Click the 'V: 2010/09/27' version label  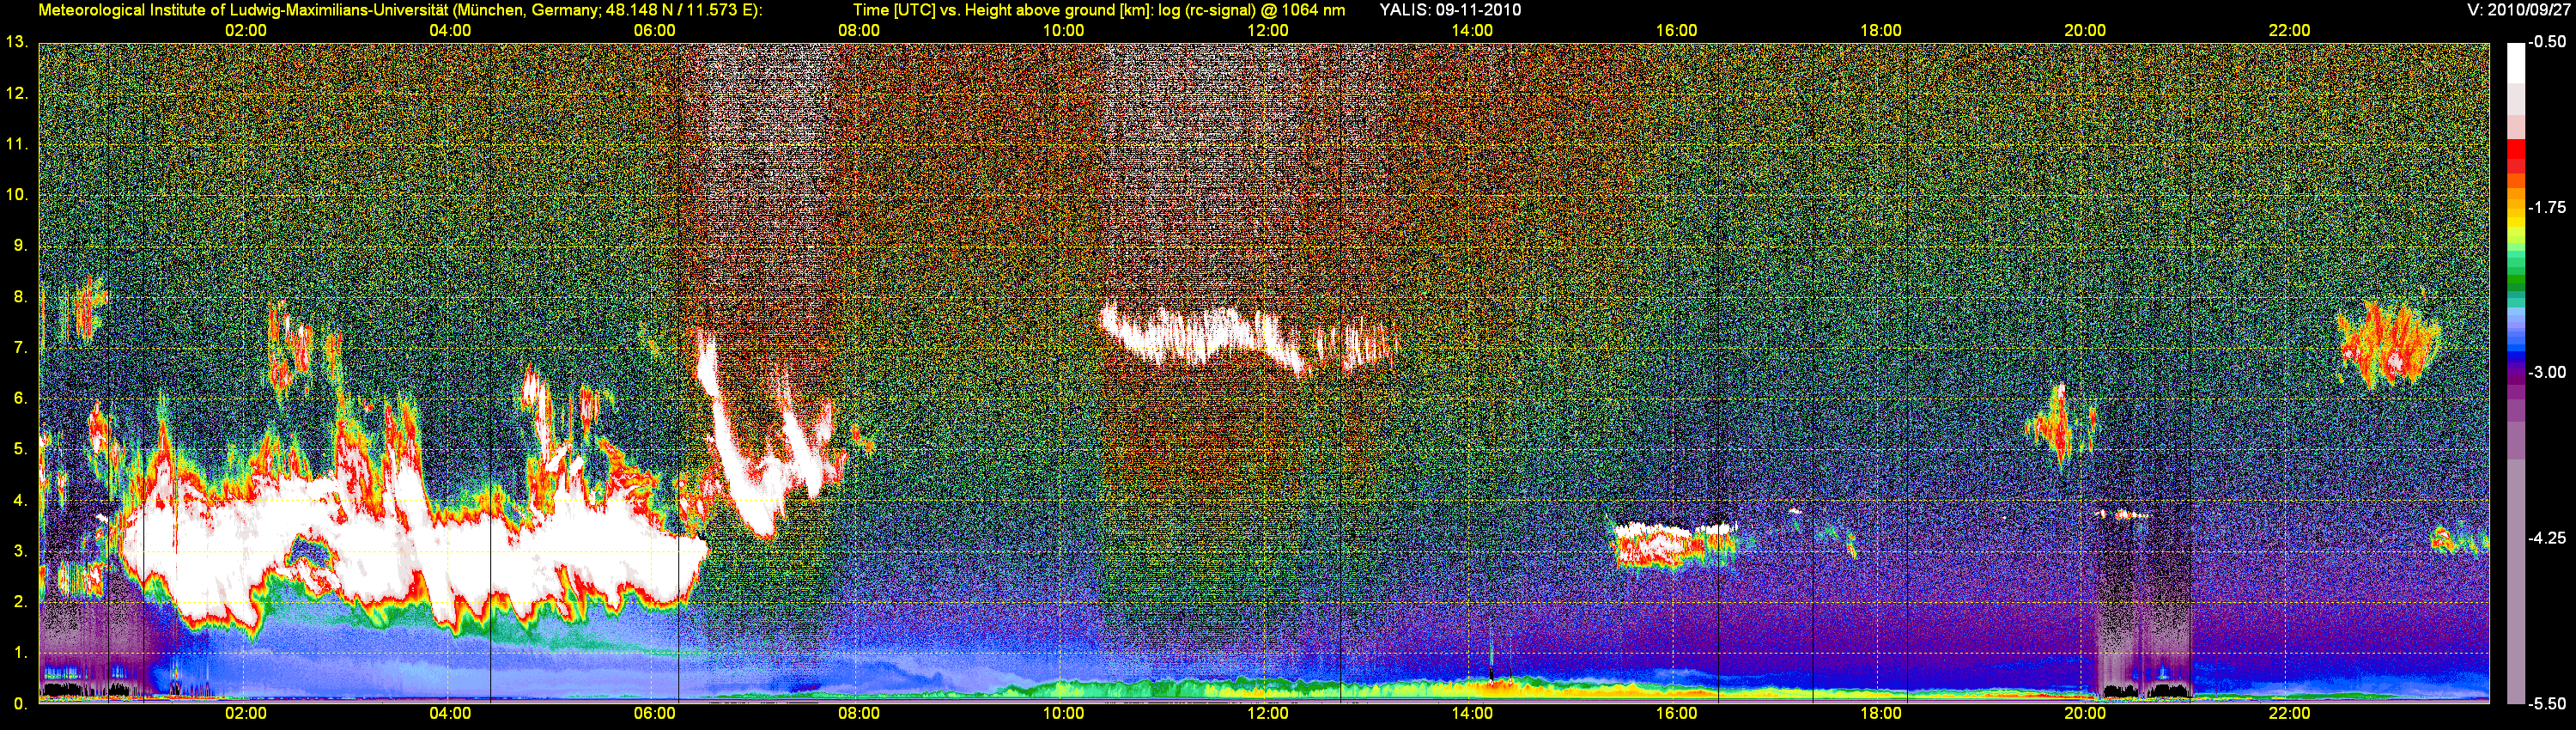pyautogui.click(x=2517, y=10)
